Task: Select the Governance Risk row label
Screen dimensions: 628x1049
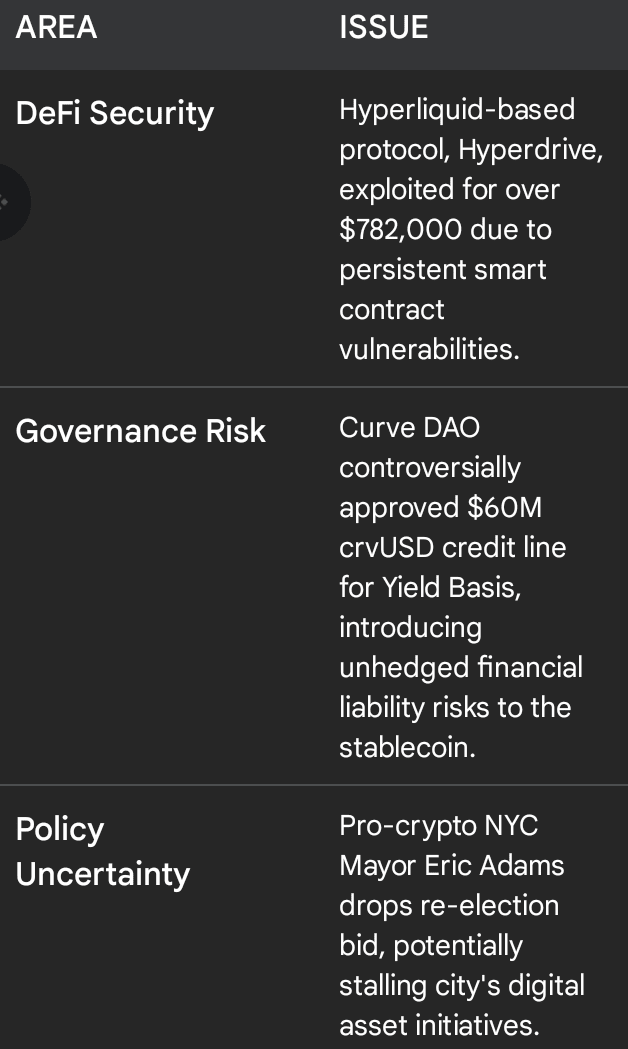Action: click(x=141, y=431)
